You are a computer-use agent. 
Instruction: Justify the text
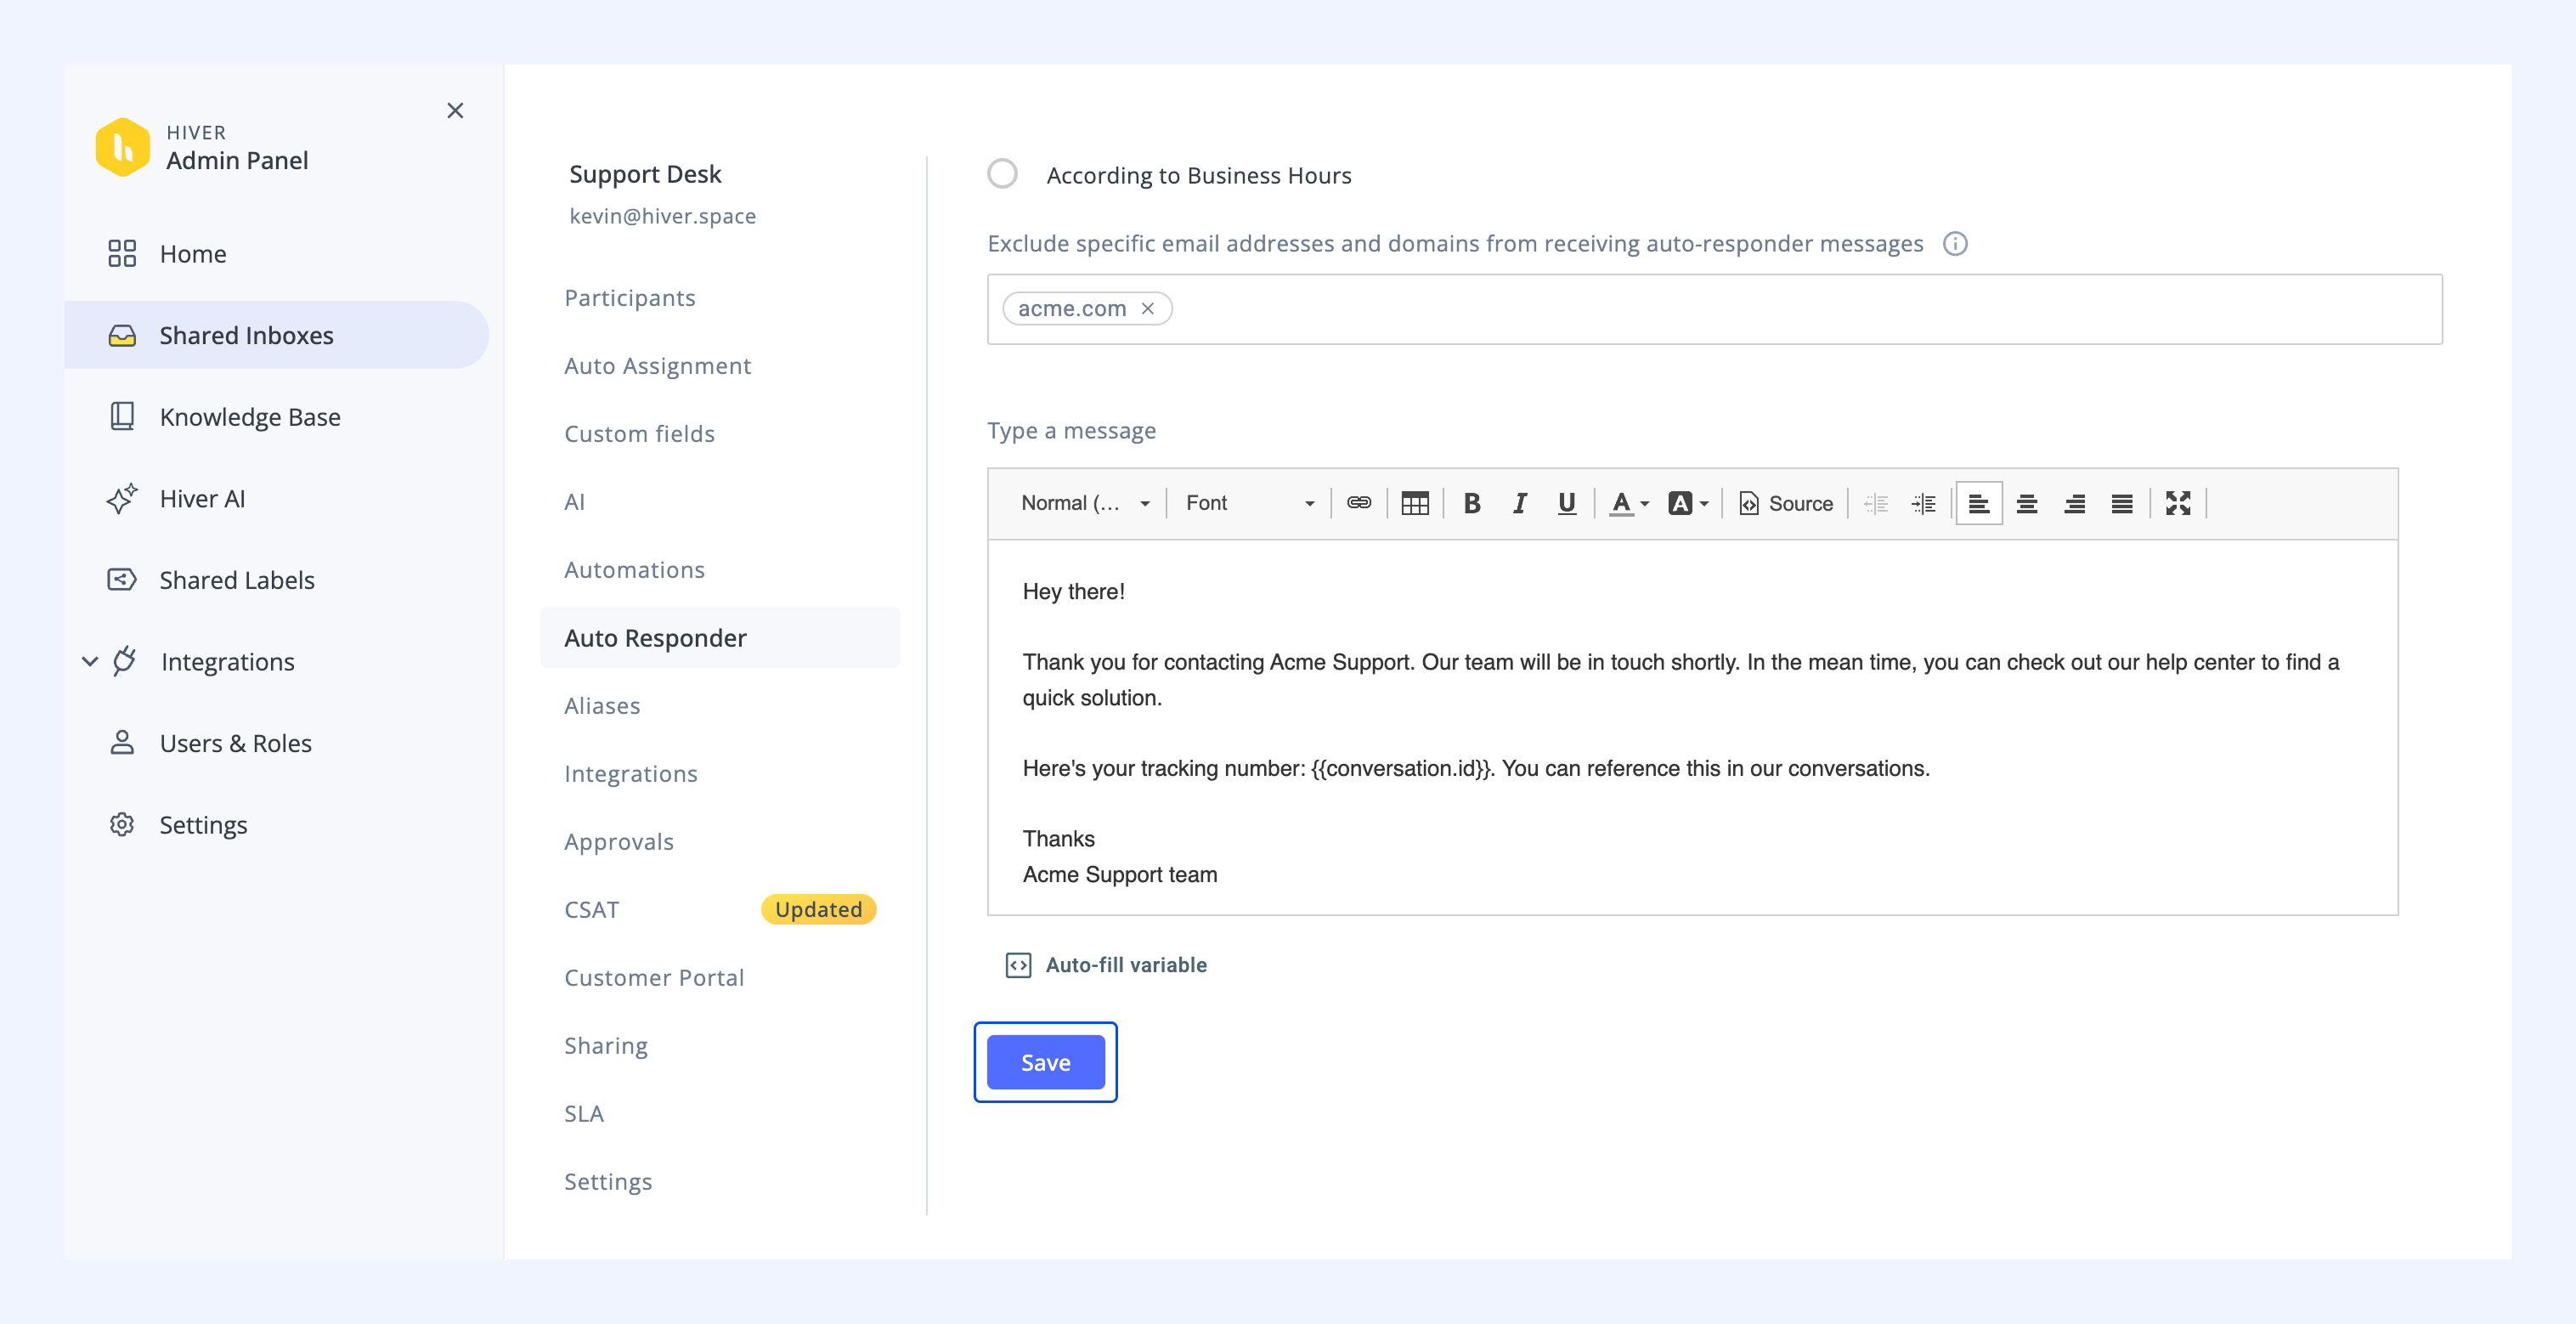(2122, 503)
